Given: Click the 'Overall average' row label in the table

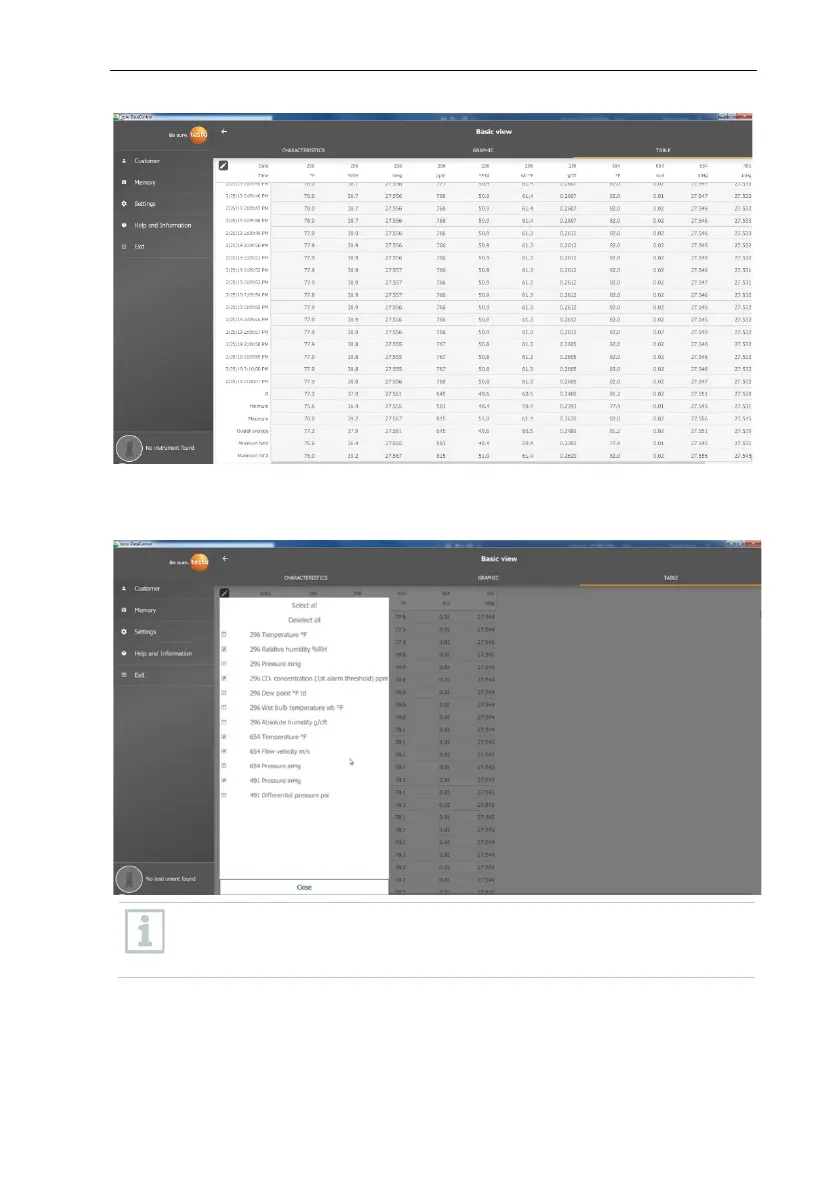Looking at the screenshot, I should tap(252, 431).
